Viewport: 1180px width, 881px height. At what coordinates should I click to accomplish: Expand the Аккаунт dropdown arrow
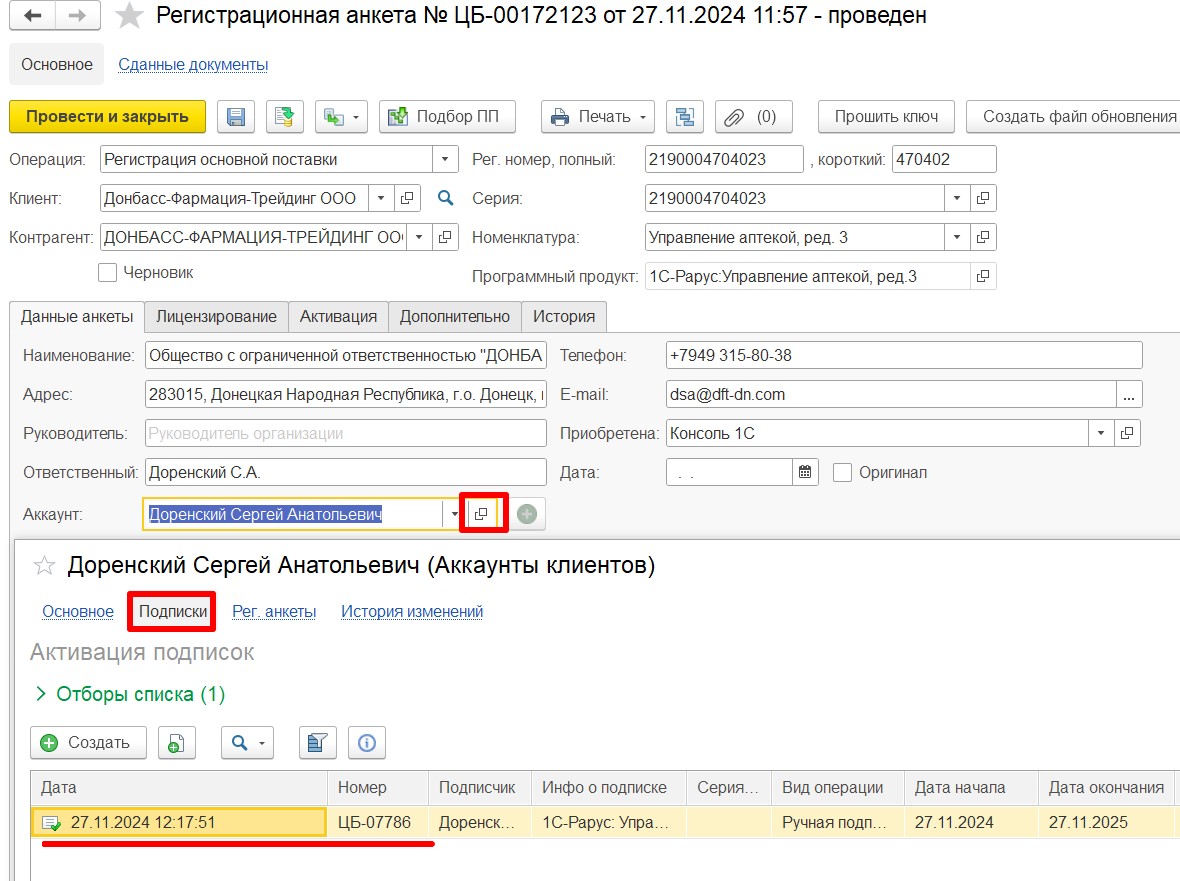454,514
